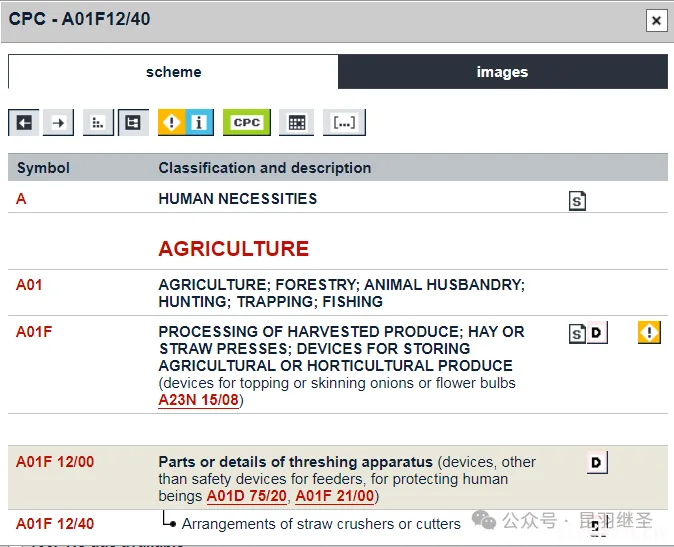
Task: Click the forward arrow toolbar icon
Action: 59,122
